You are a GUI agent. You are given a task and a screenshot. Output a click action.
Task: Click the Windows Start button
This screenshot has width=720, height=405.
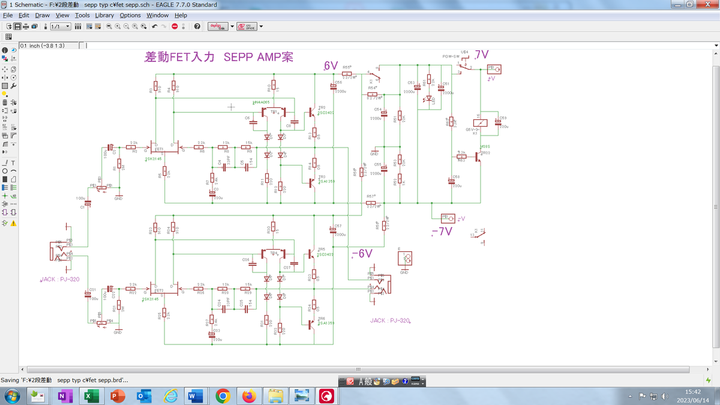point(12,396)
